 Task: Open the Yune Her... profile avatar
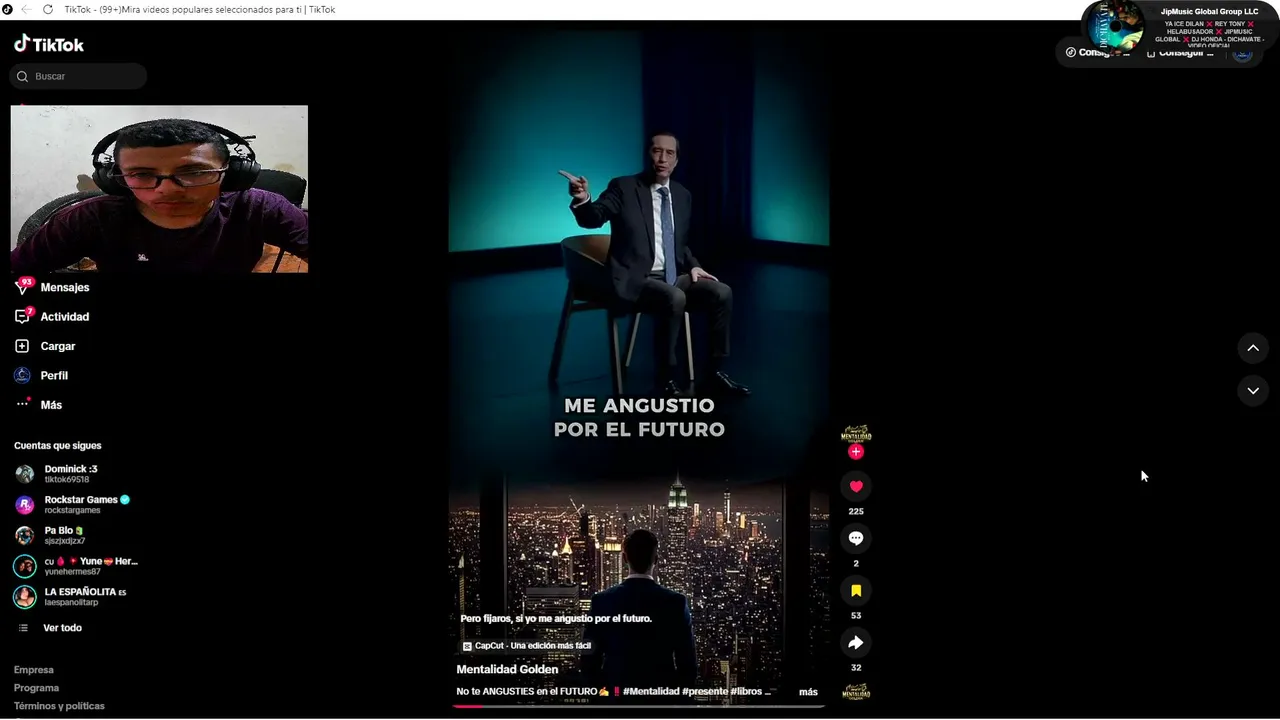coord(24,566)
